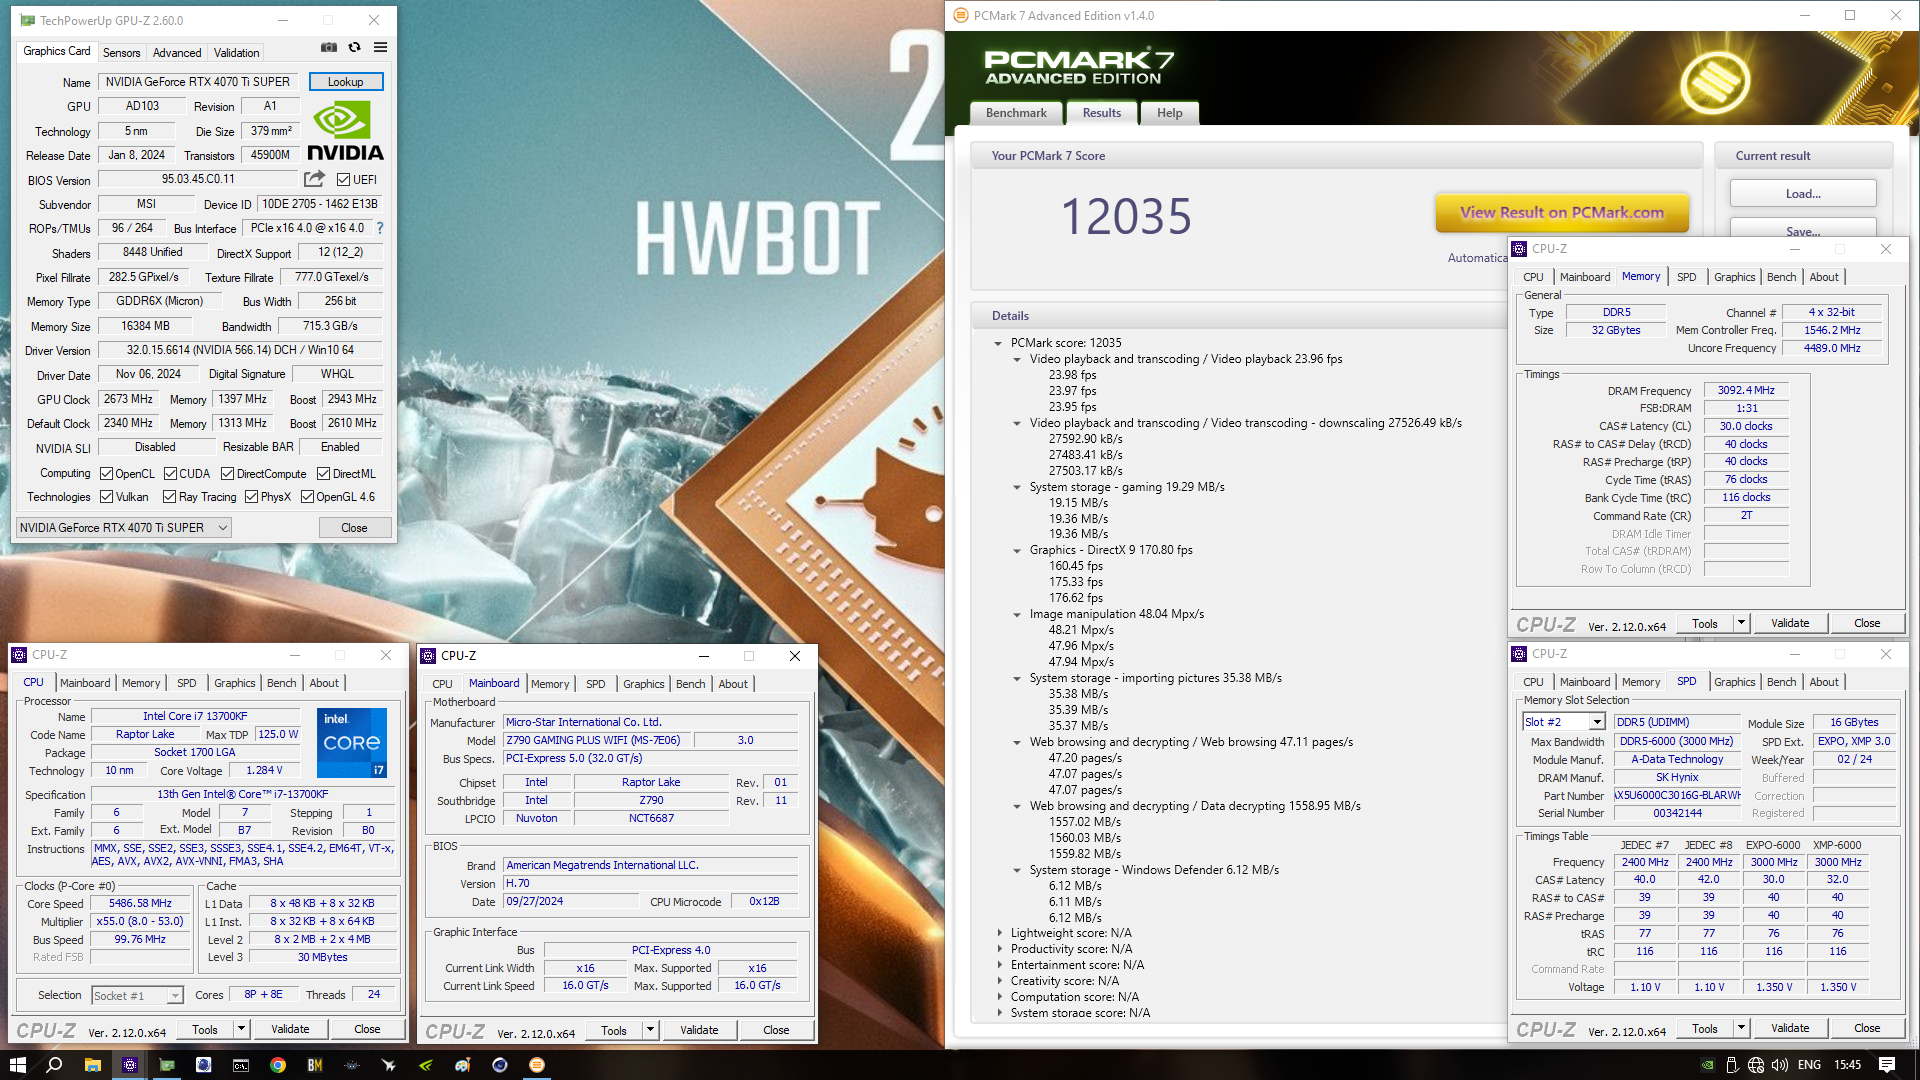Click Validate in the CPU-Z CPU window

pos(290,1029)
